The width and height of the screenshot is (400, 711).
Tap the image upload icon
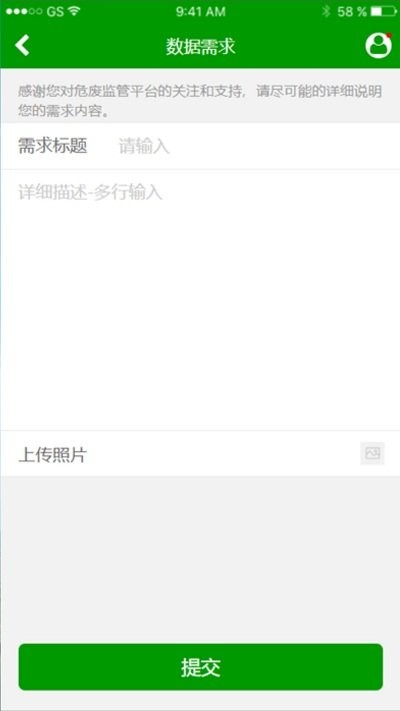point(372,453)
